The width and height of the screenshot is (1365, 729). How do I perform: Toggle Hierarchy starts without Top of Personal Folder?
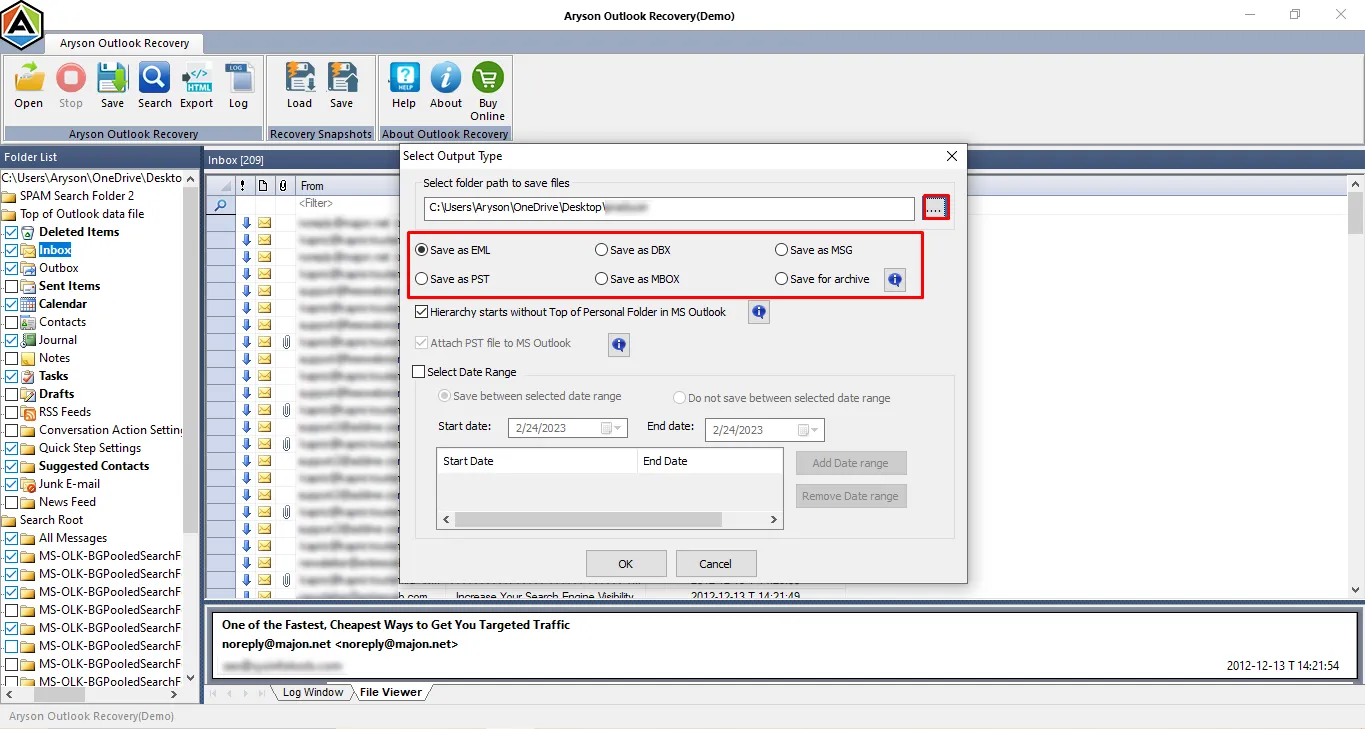(x=422, y=312)
